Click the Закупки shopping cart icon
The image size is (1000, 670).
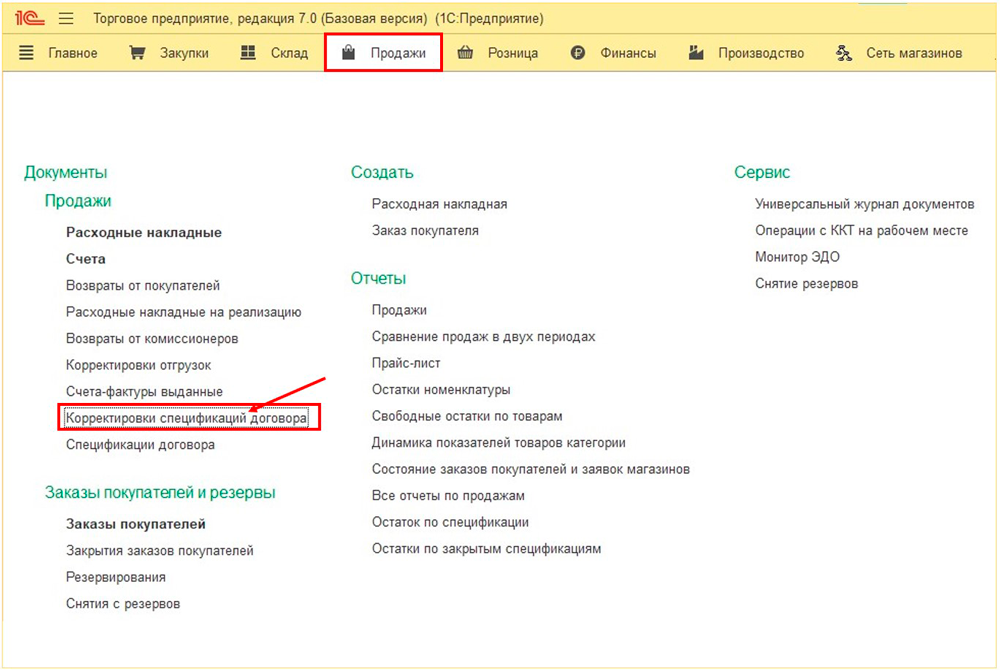[x=138, y=53]
